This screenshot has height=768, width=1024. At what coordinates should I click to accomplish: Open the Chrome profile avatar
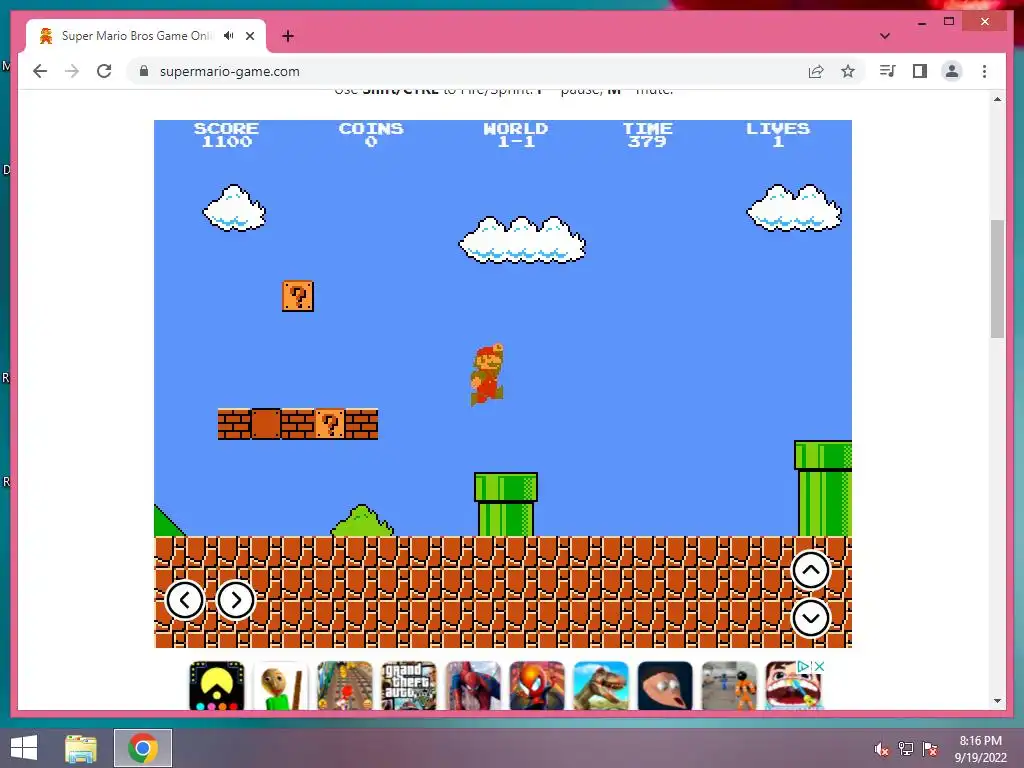point(952,71)
